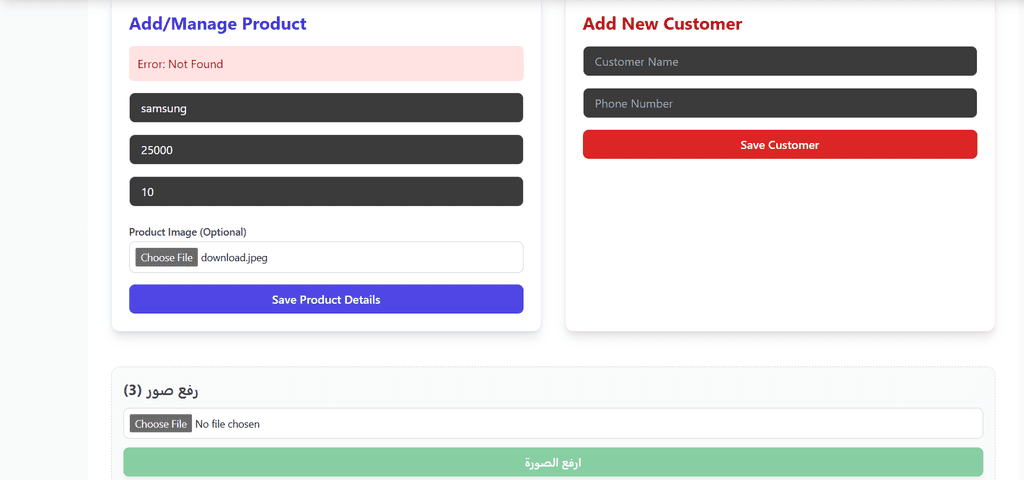Screen dimensions: 1024x480
Task: Click blank area below Save Customer button
Action: (x=779, y=240)
